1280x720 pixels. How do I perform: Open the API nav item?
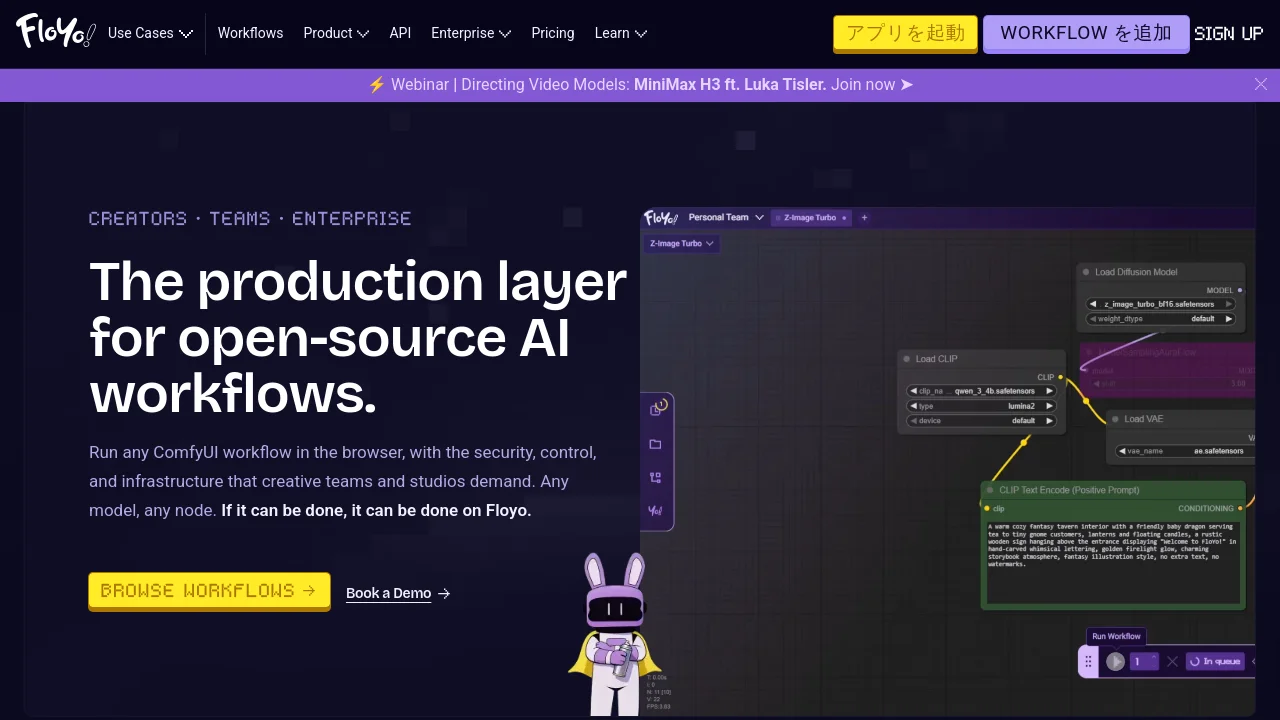[400, 33]
